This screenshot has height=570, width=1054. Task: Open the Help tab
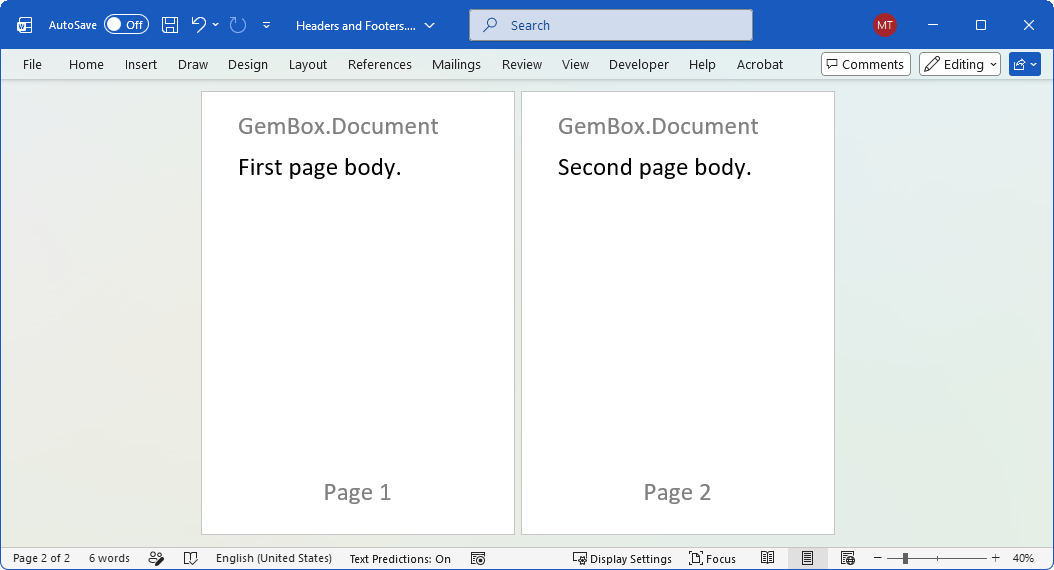click(702, 65)
